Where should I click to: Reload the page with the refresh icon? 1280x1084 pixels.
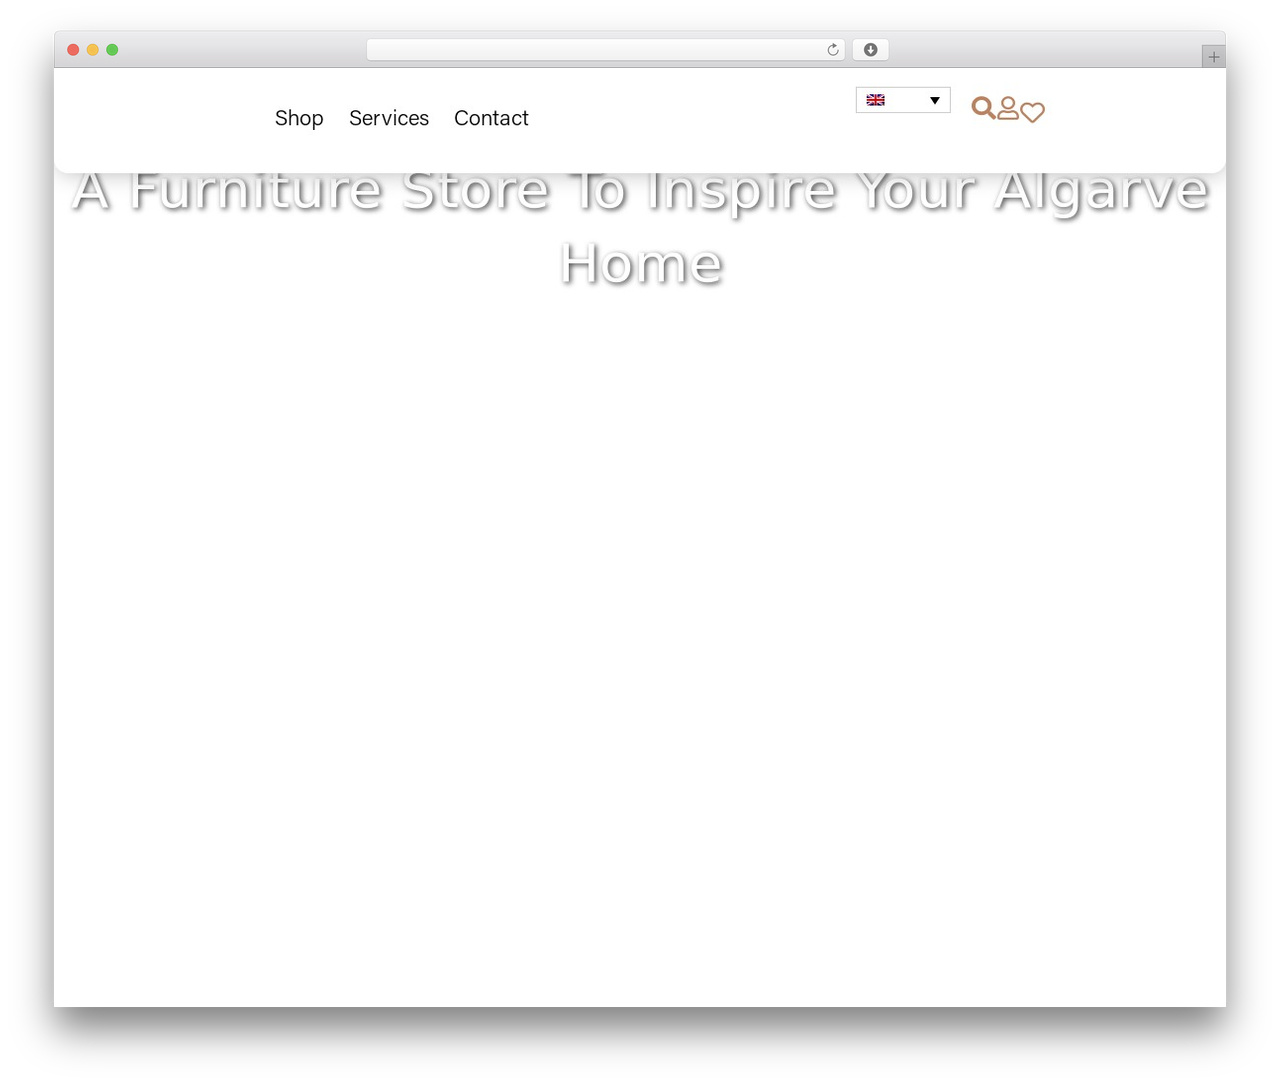pyautogui.click(x=832, y=50)
